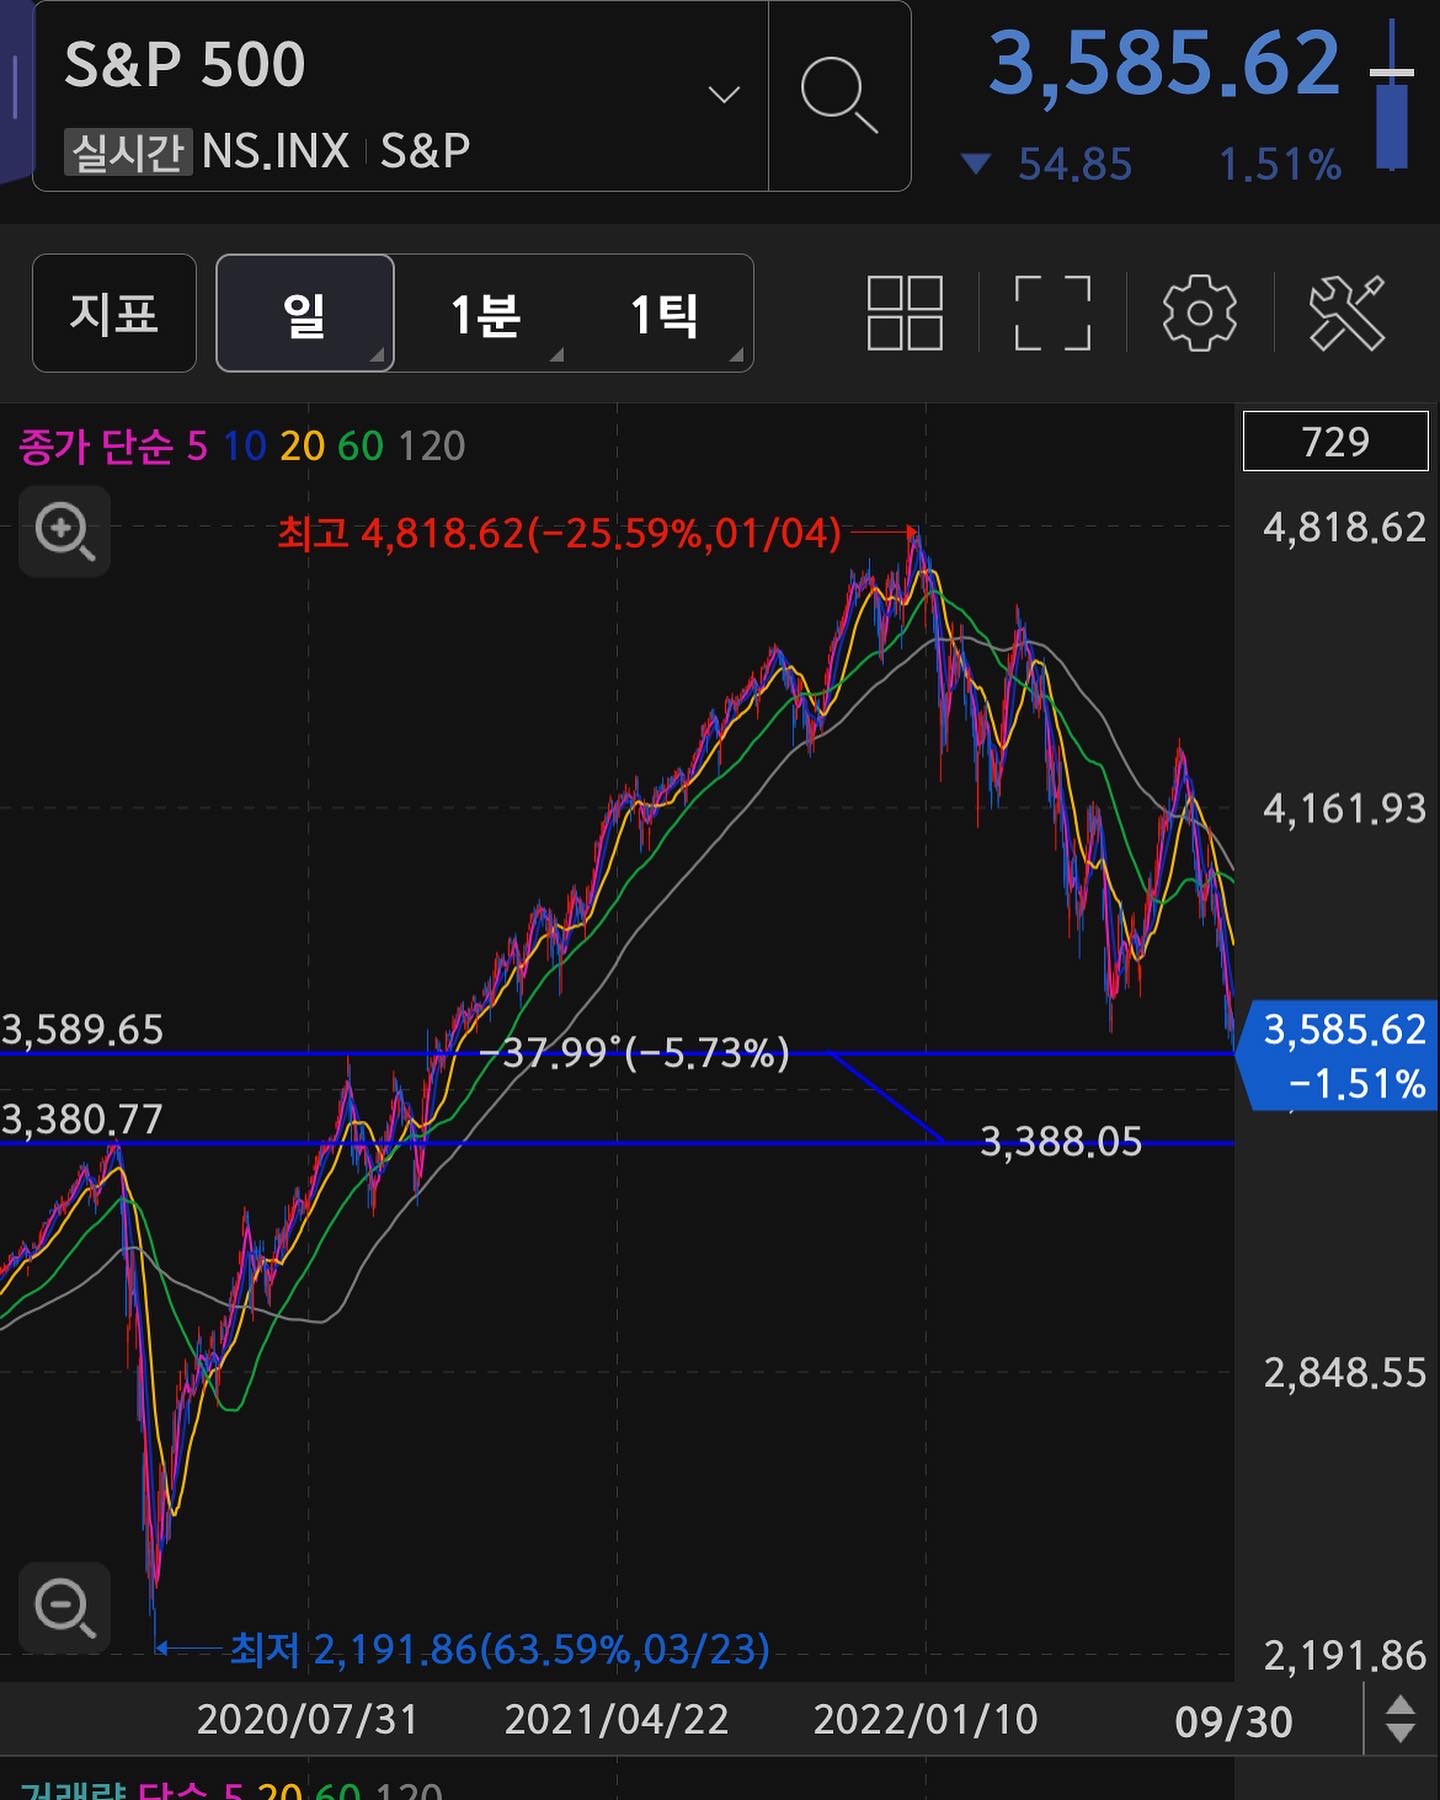Click the 4,161.93 price axis label

click(x=1344, y=809)
